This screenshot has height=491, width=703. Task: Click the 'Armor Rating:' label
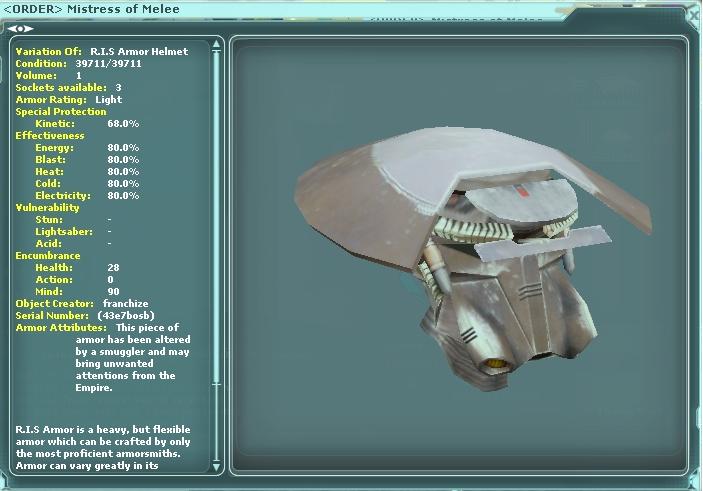pos(51,100)
